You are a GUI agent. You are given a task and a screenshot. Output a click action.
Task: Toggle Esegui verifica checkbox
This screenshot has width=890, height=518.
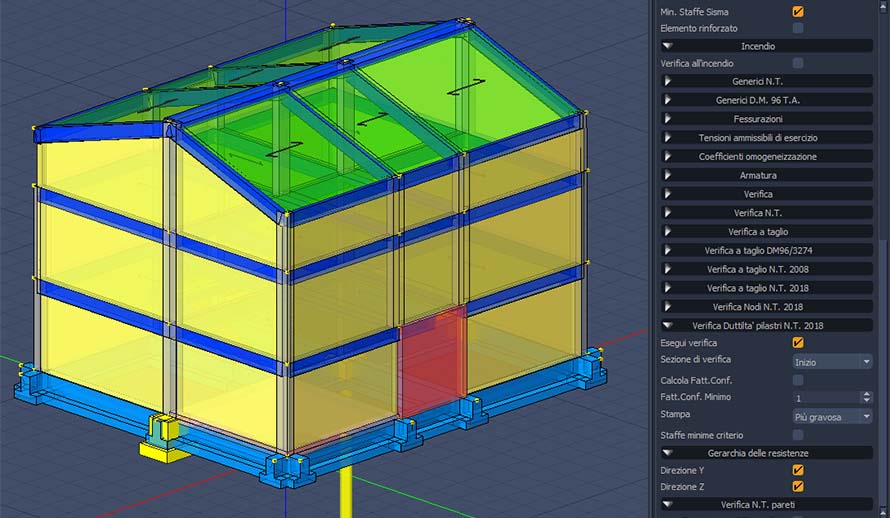[797, 343]
